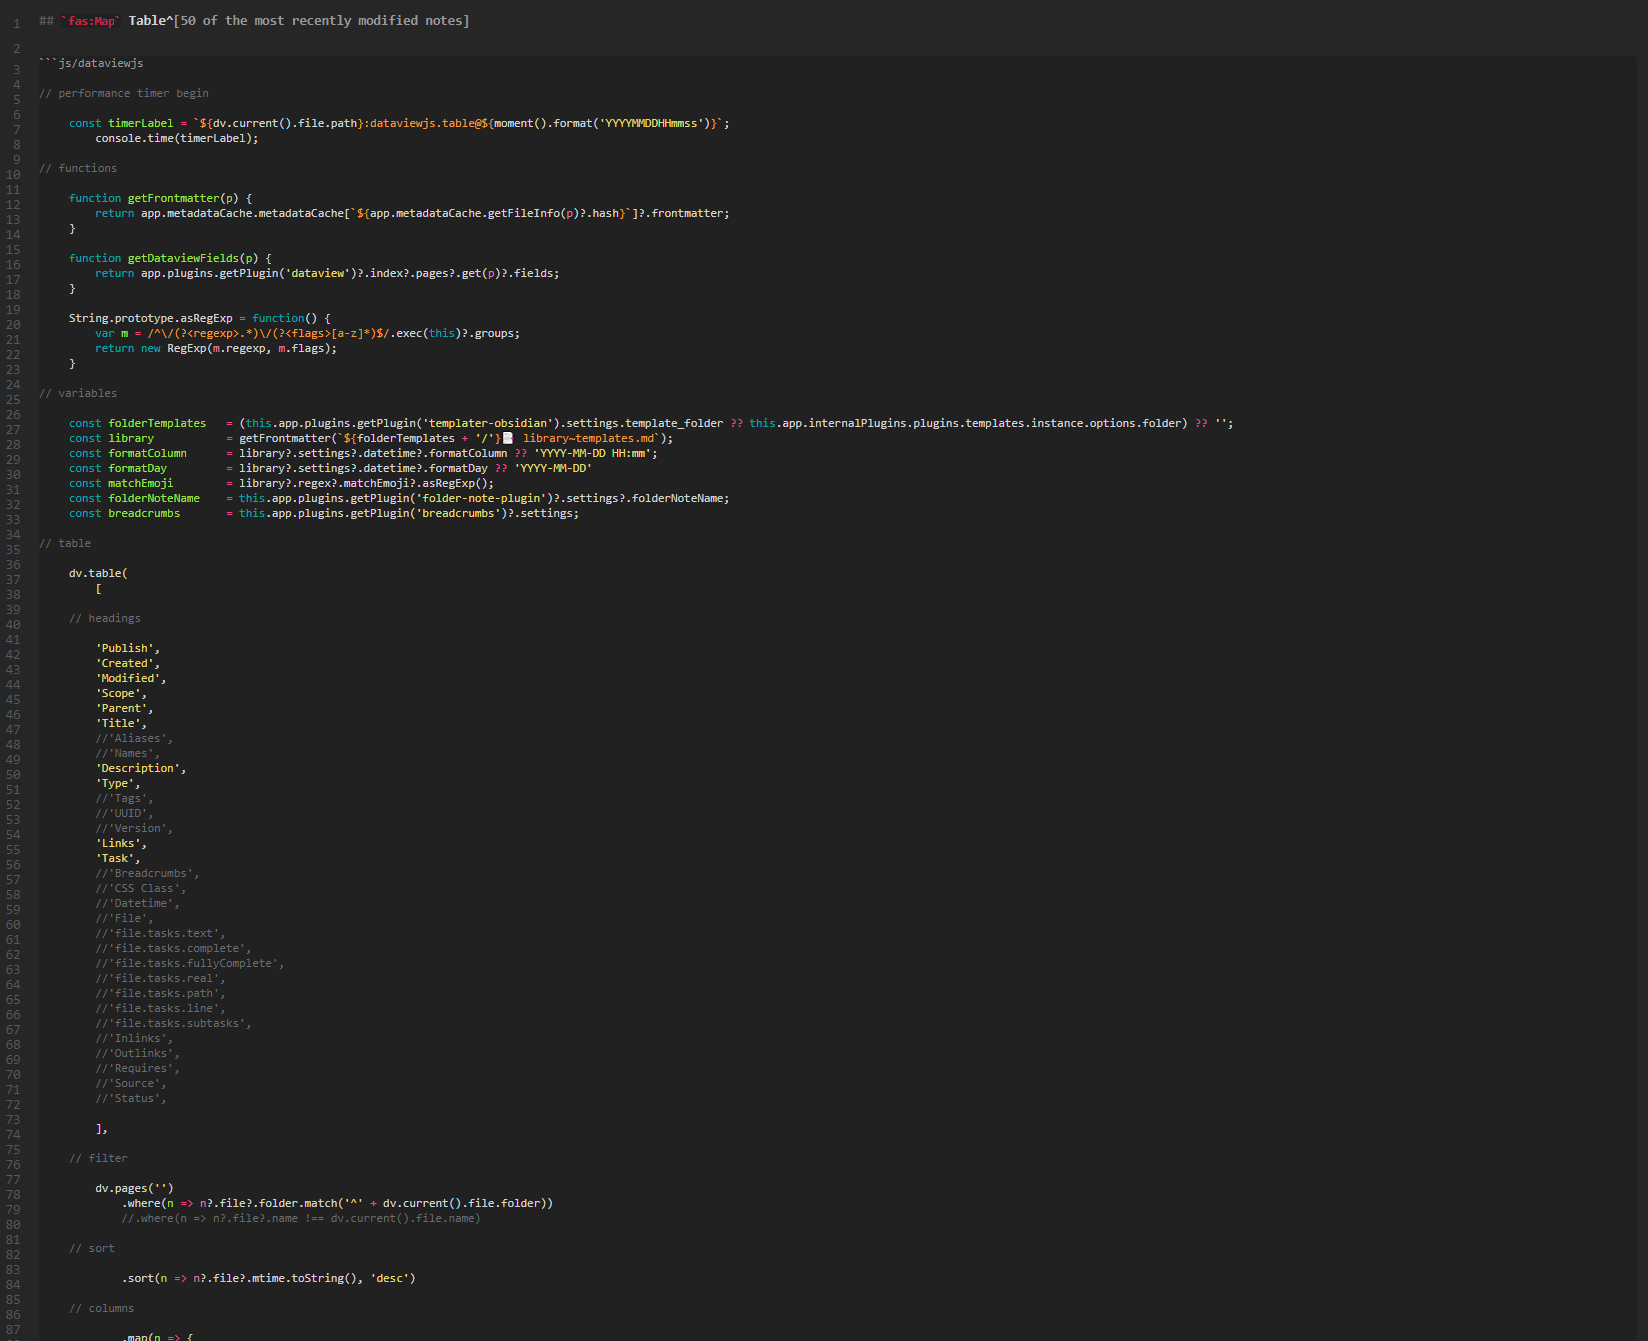Click the '.where(n => n?.file?.folder.match' line

tap(337, 1203)
